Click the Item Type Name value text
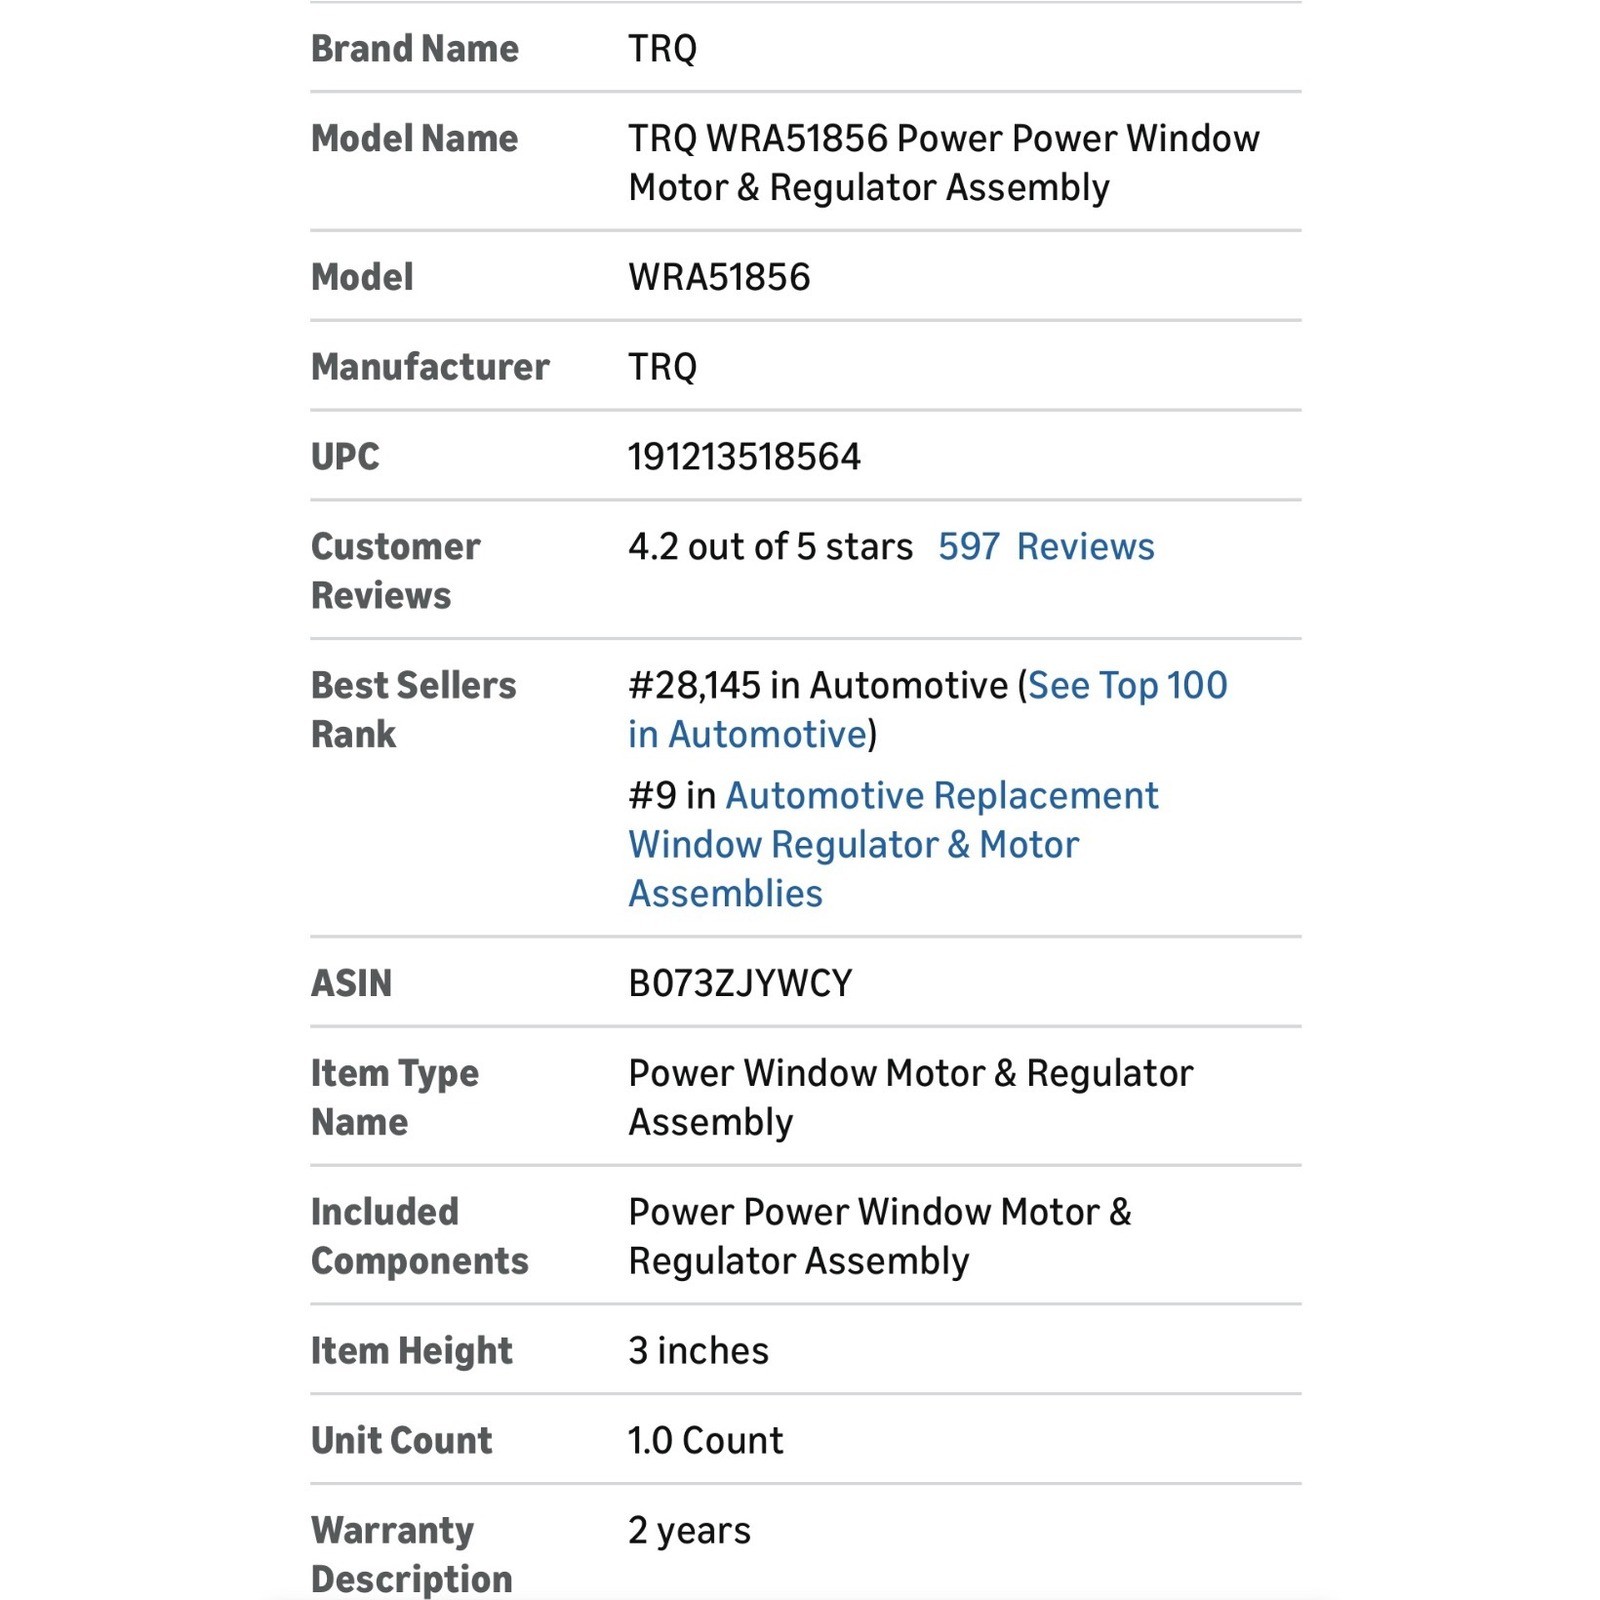 click(910, 1097)
